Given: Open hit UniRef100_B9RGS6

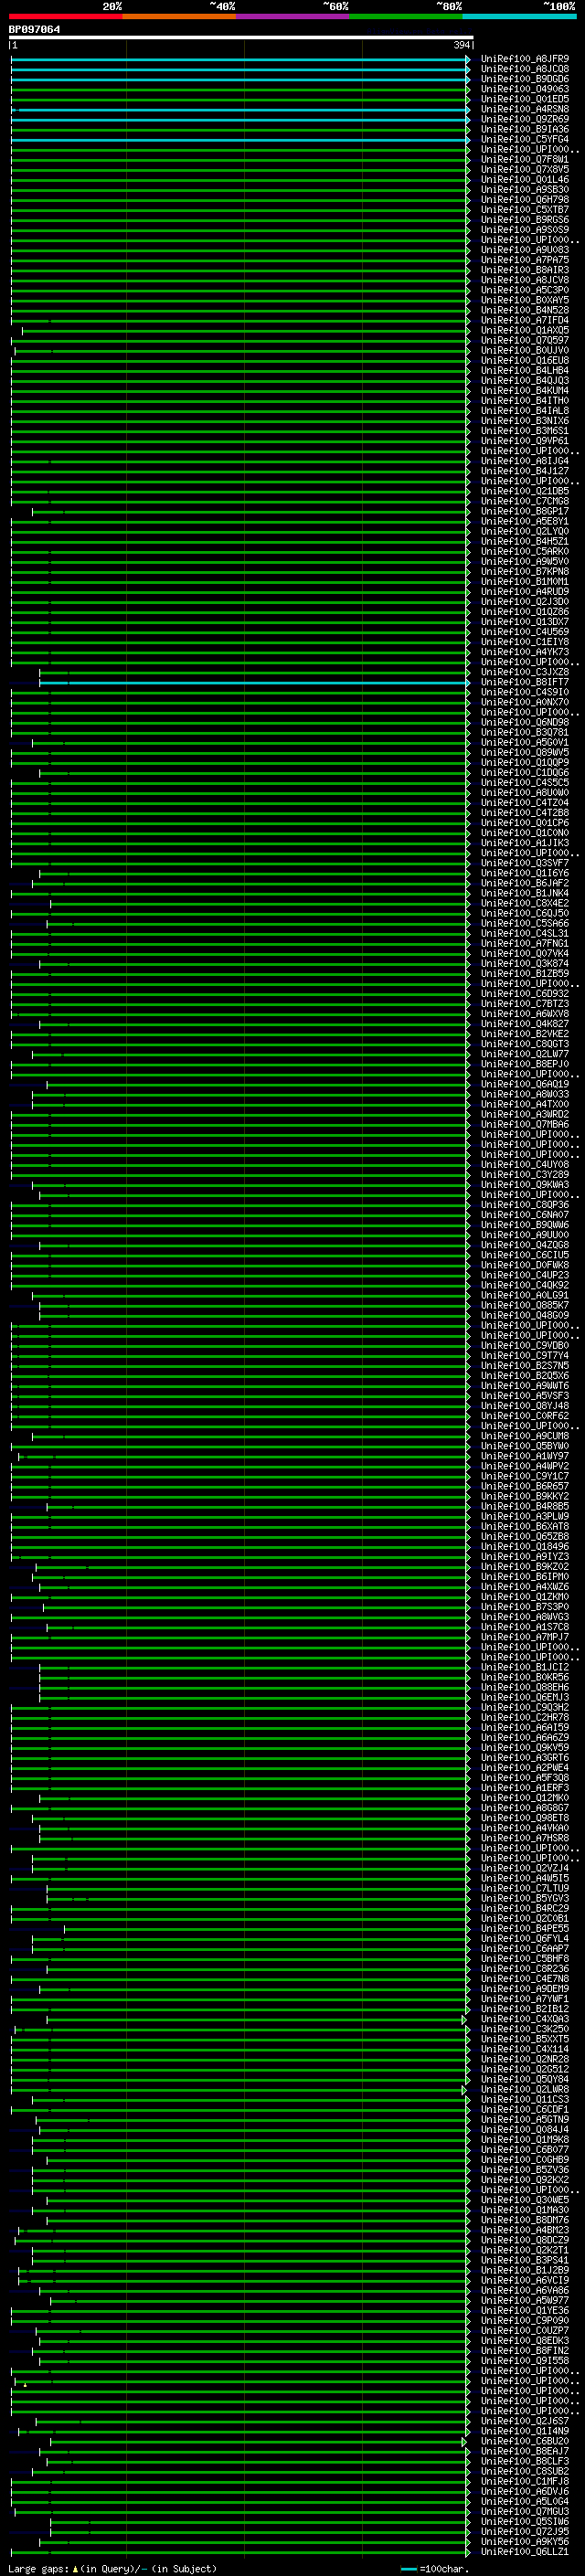Looking at the screenshot, I should coord(524,220).
